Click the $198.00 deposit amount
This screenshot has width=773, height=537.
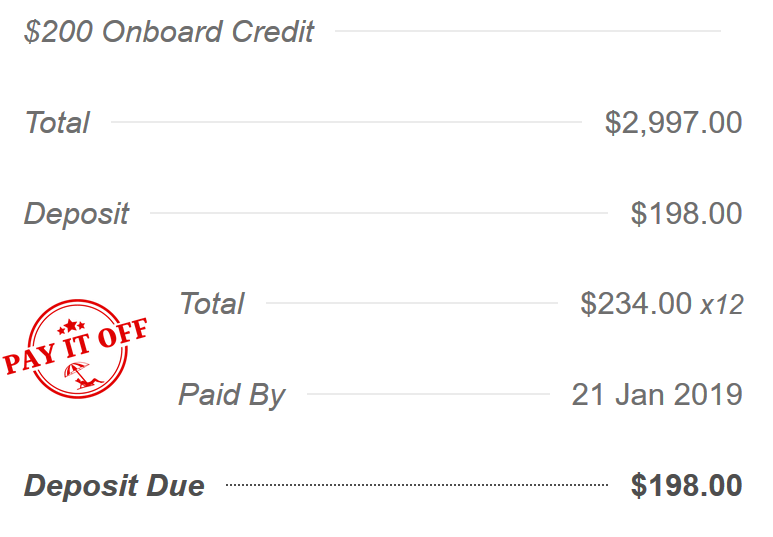[686, 213]
